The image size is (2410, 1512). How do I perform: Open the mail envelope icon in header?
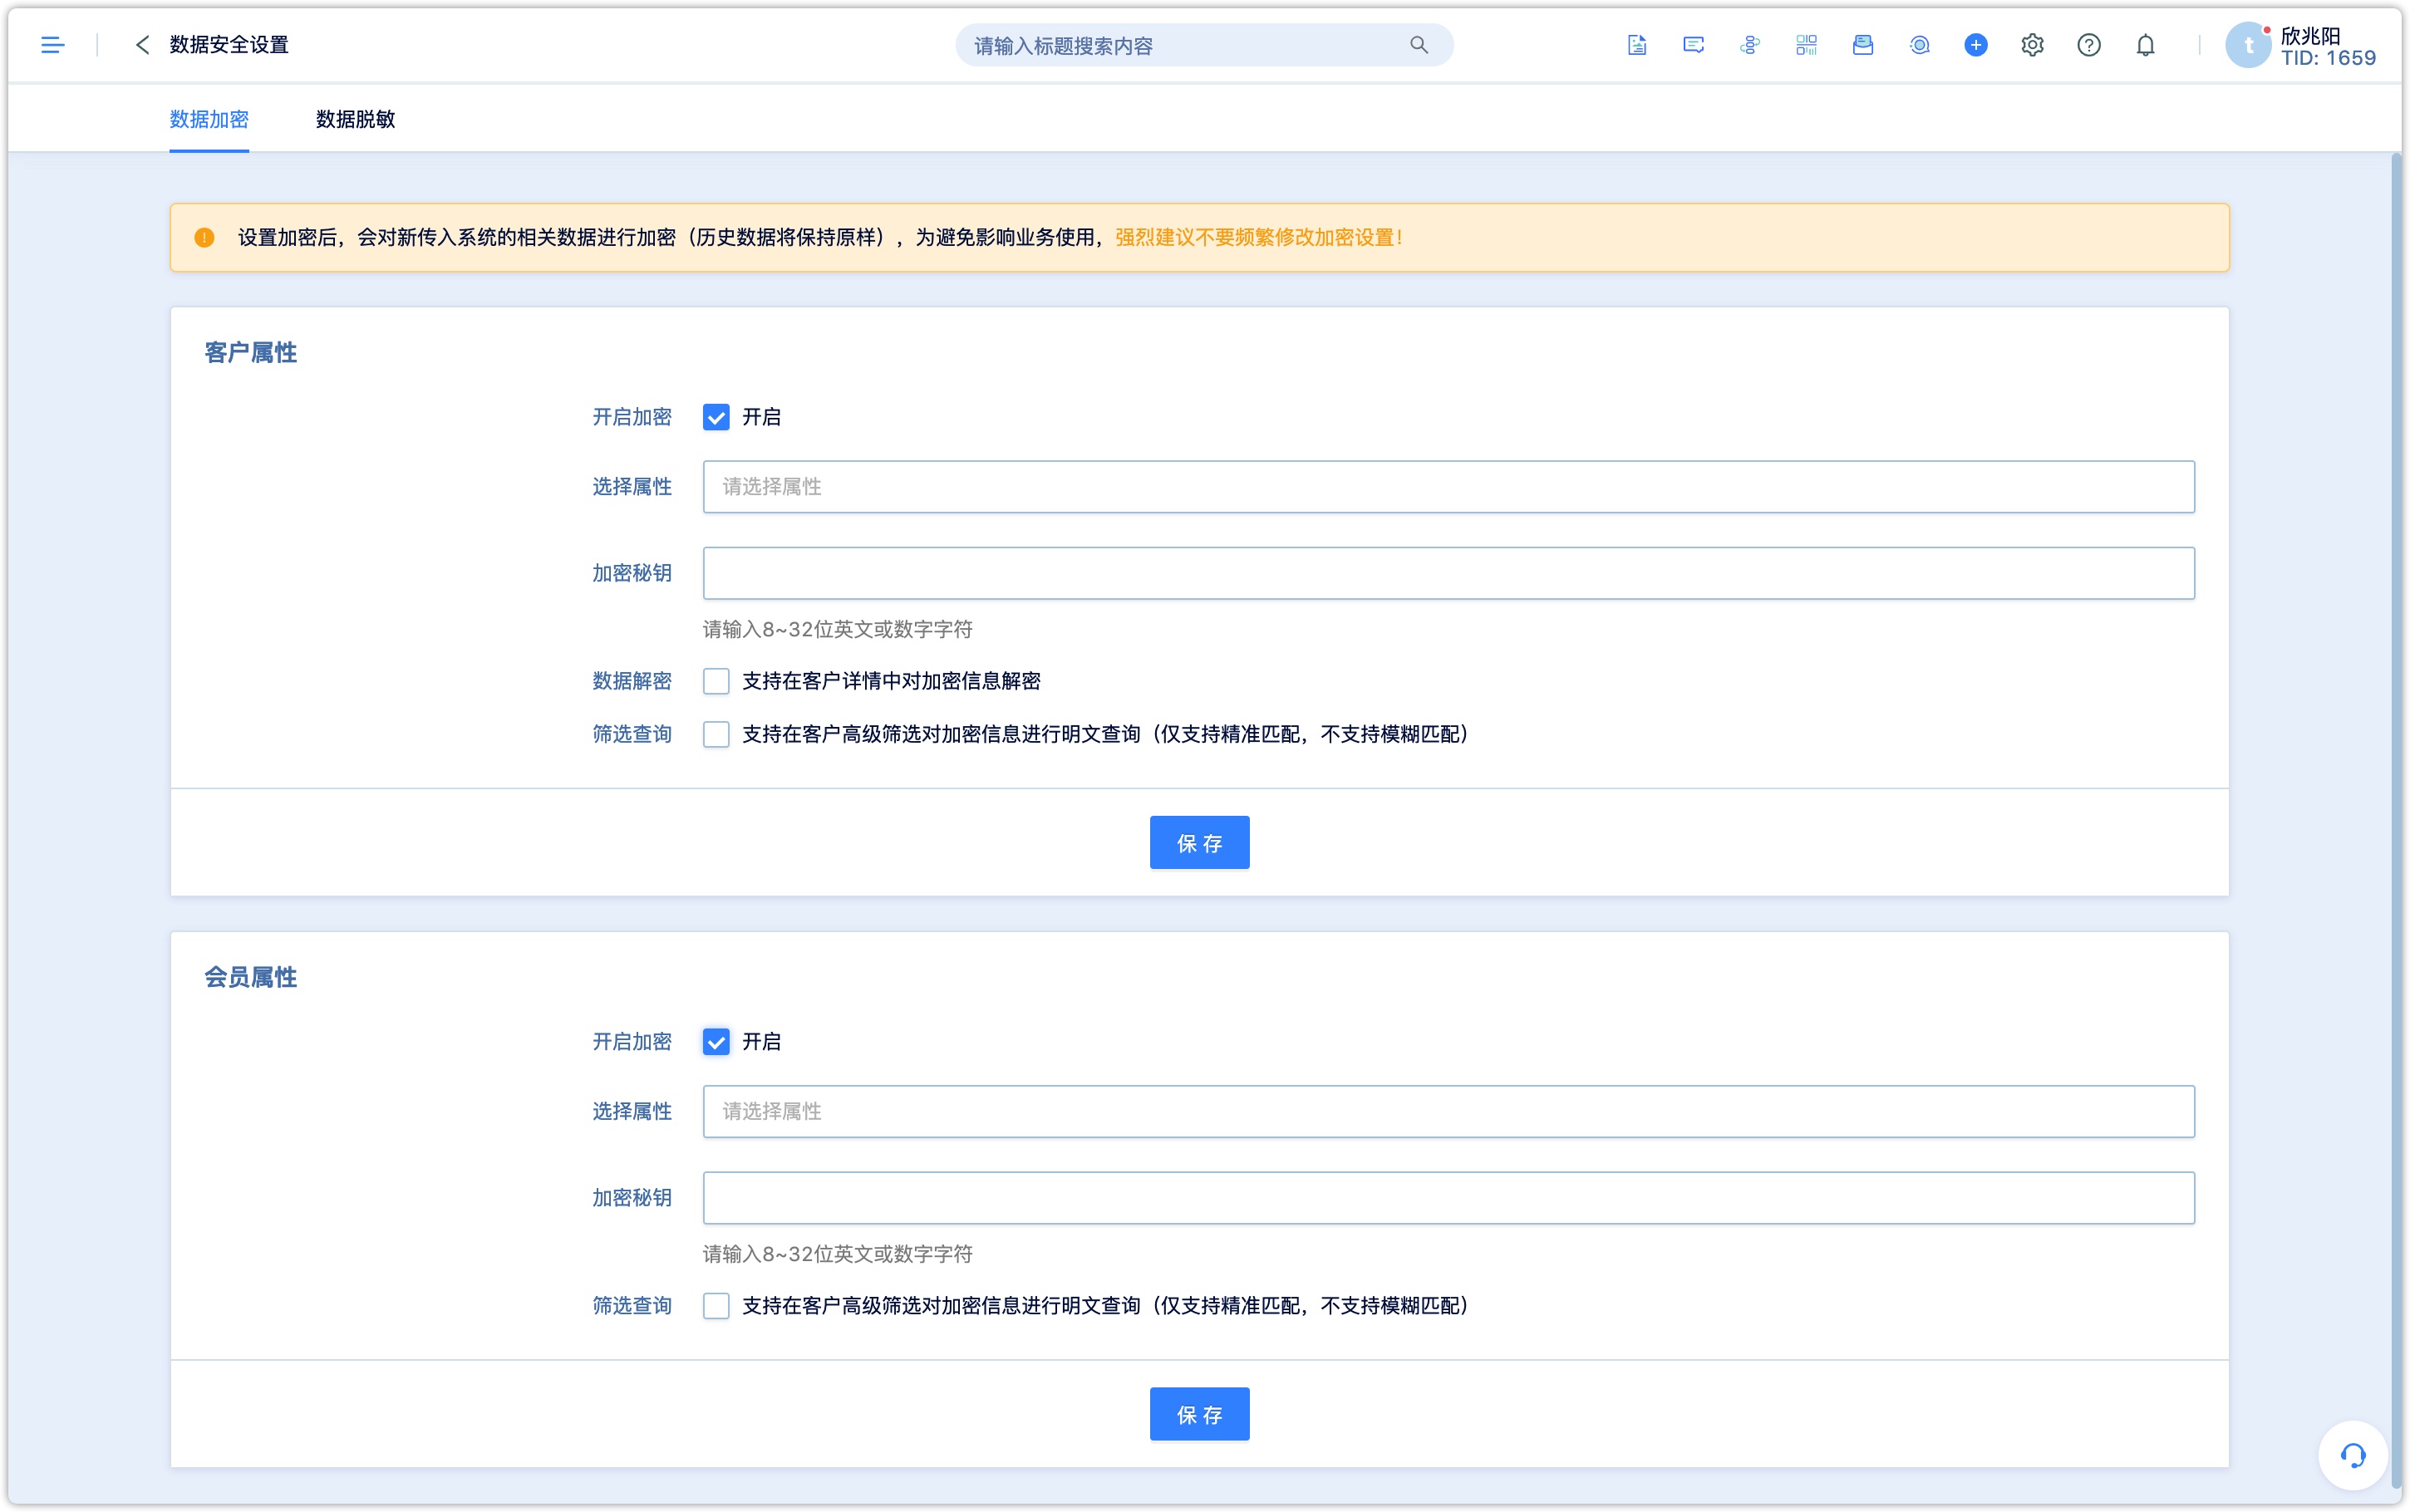coord(1862,45)
